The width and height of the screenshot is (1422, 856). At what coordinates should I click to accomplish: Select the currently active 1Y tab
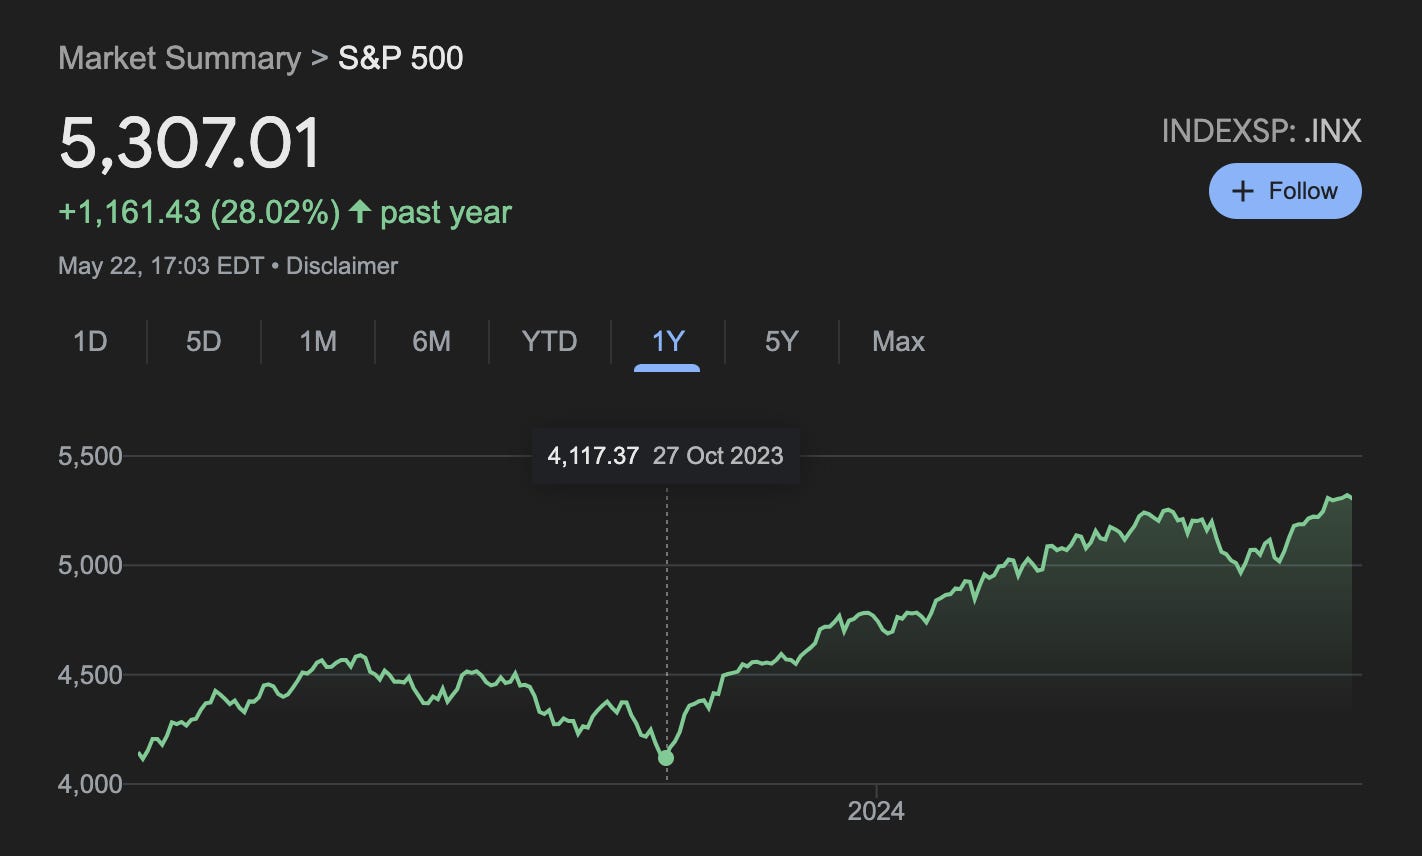667,341
